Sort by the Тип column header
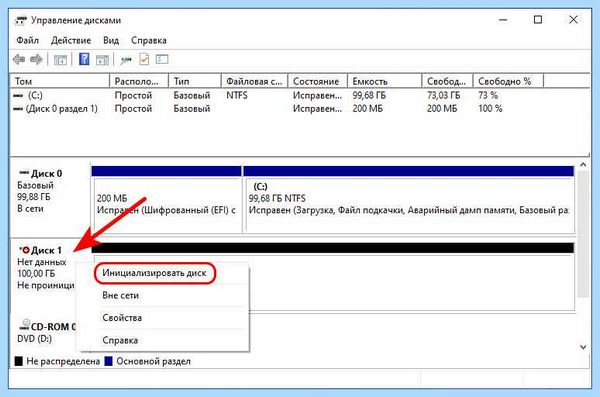The width and height of the screenshot is (600, 397). pyautogui.click(x=195, y=81)
